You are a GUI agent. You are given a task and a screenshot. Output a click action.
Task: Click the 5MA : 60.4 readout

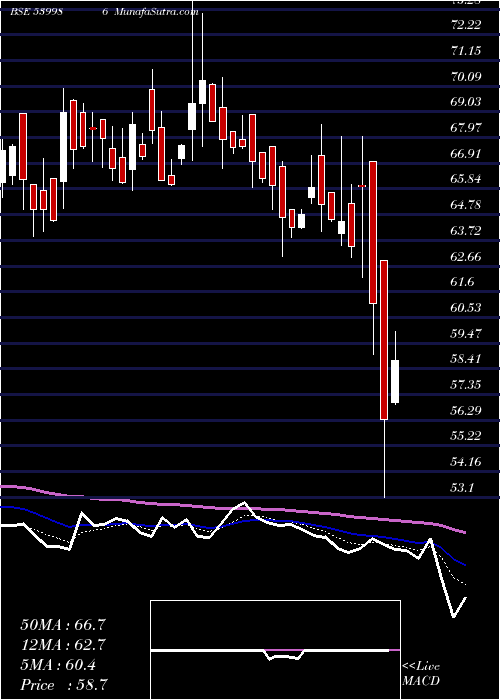pos(58,665)
